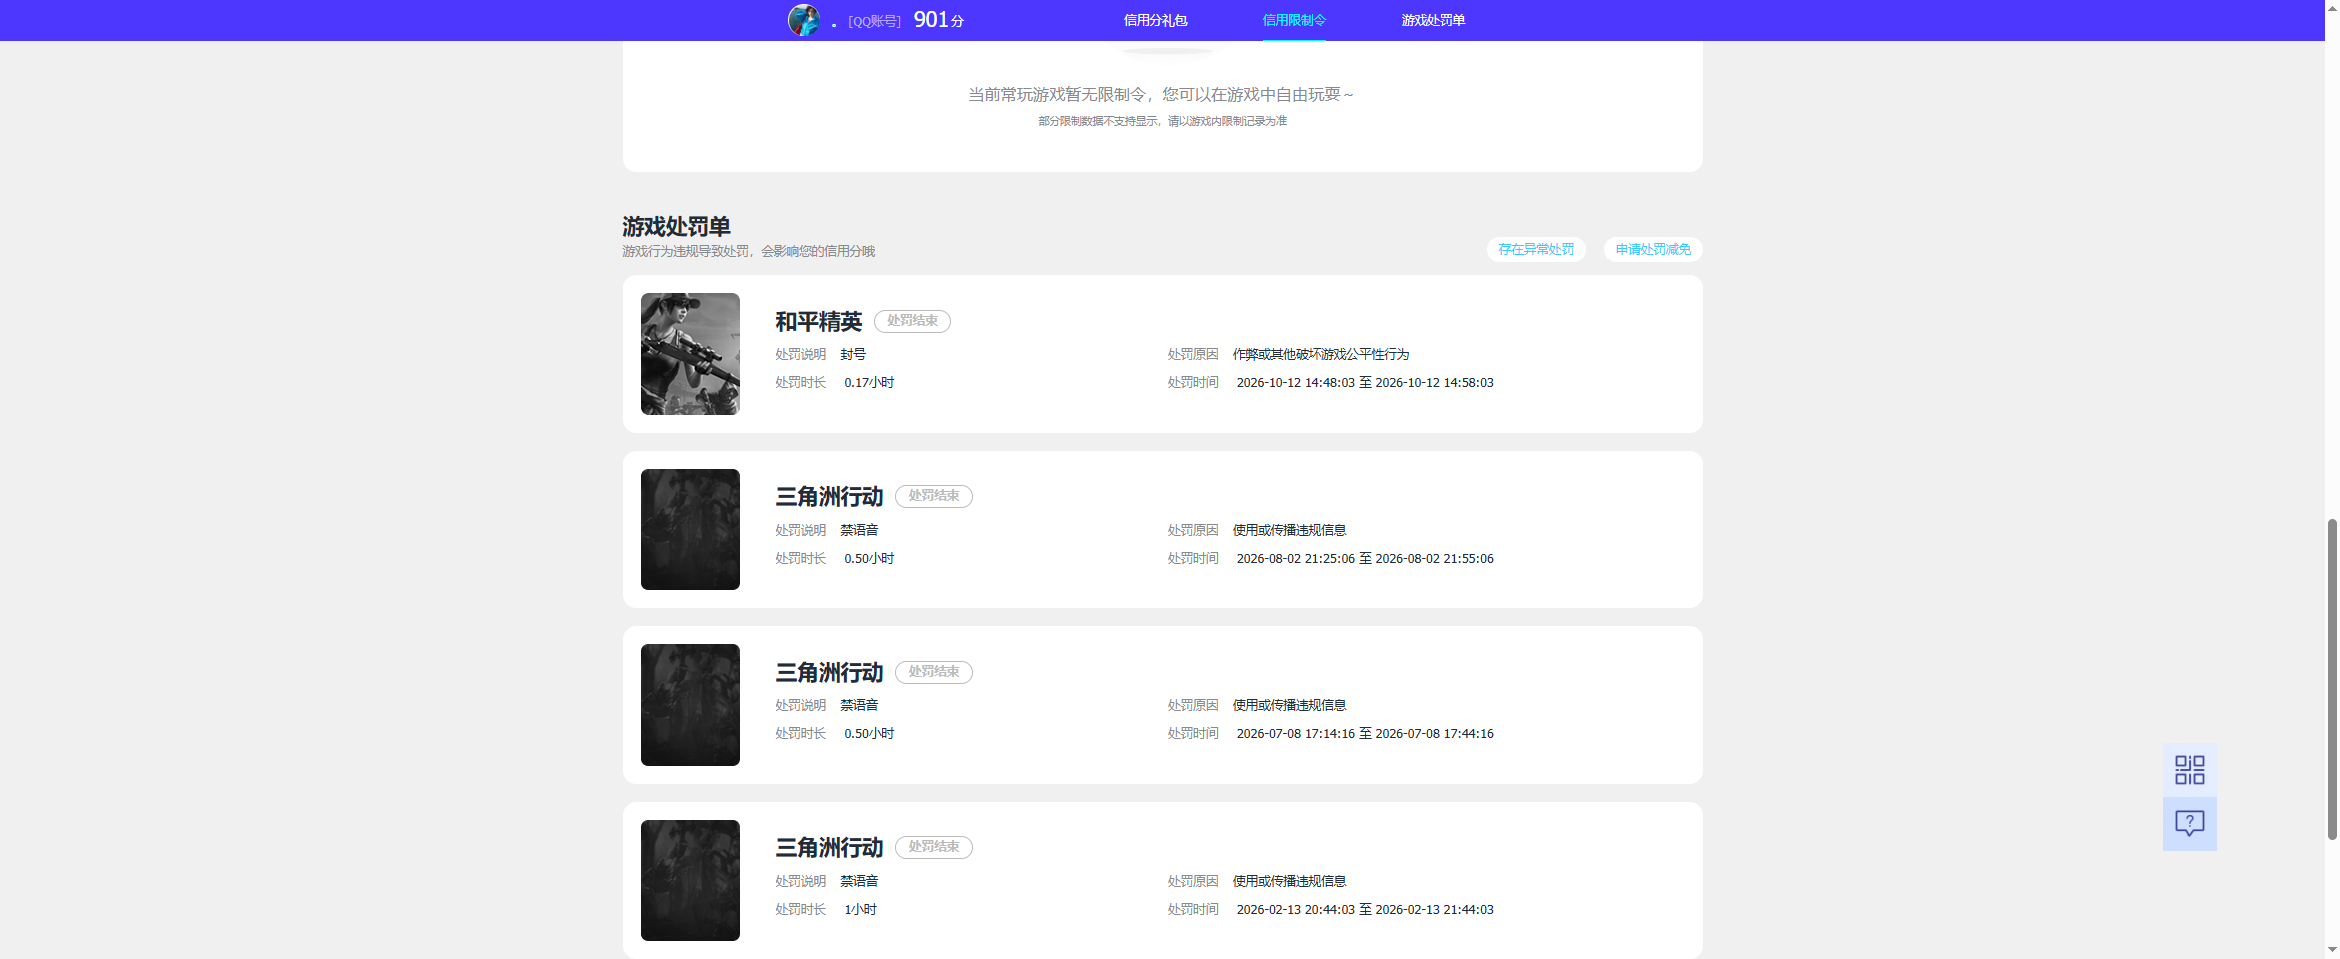This screenshot has height=959, width=2340.
Task: Click the 申请处罚减免 button
Action: (x=1653, y=249)
